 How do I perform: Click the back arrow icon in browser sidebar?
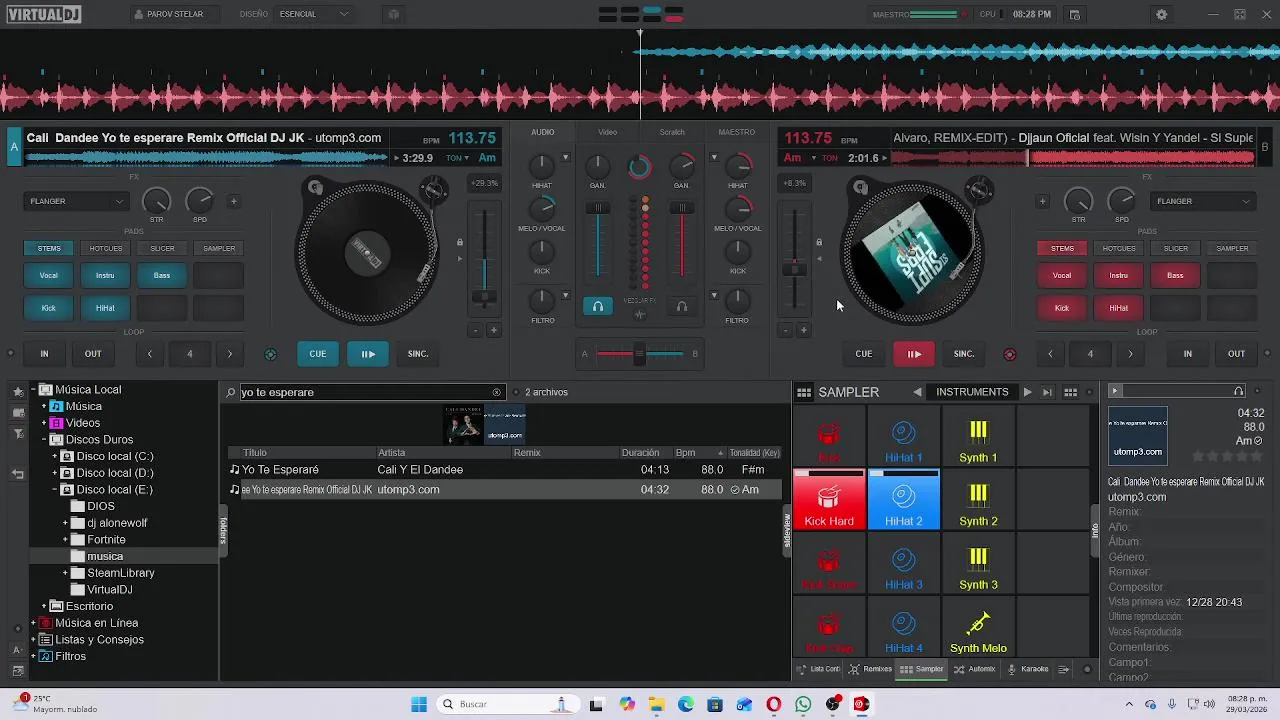point(18,474)
